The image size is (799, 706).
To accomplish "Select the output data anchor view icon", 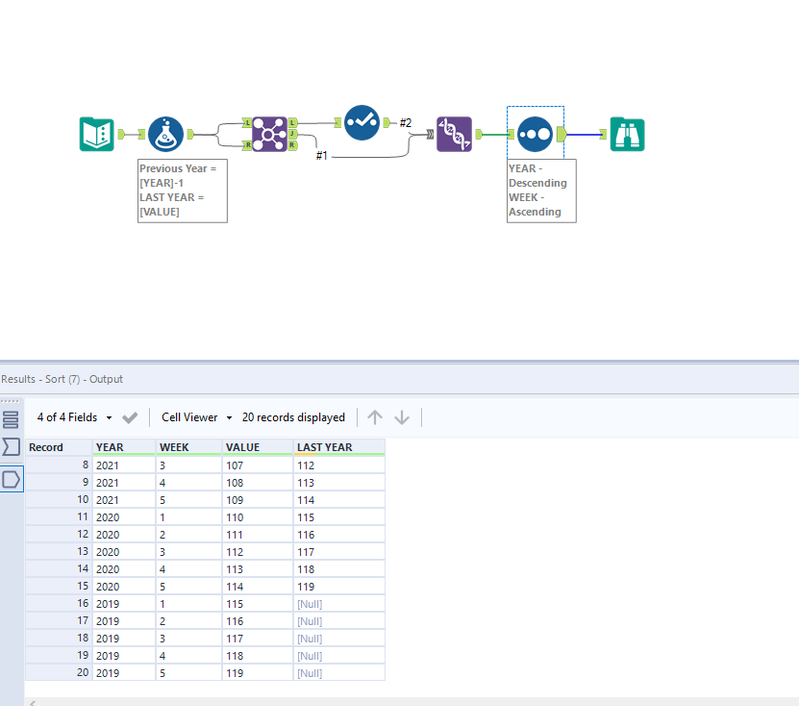I will coord(11,479).
